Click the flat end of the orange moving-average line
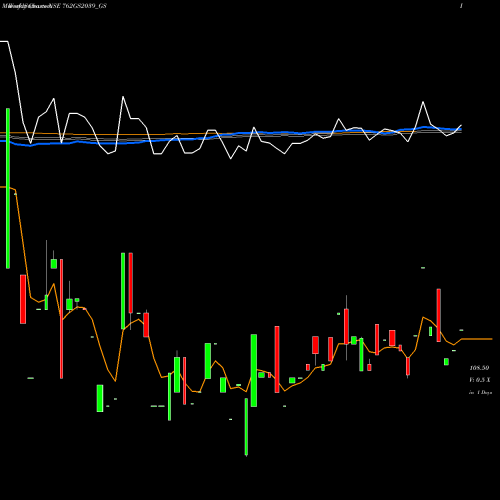Screen dimensions: 500x500 point(477,339)
